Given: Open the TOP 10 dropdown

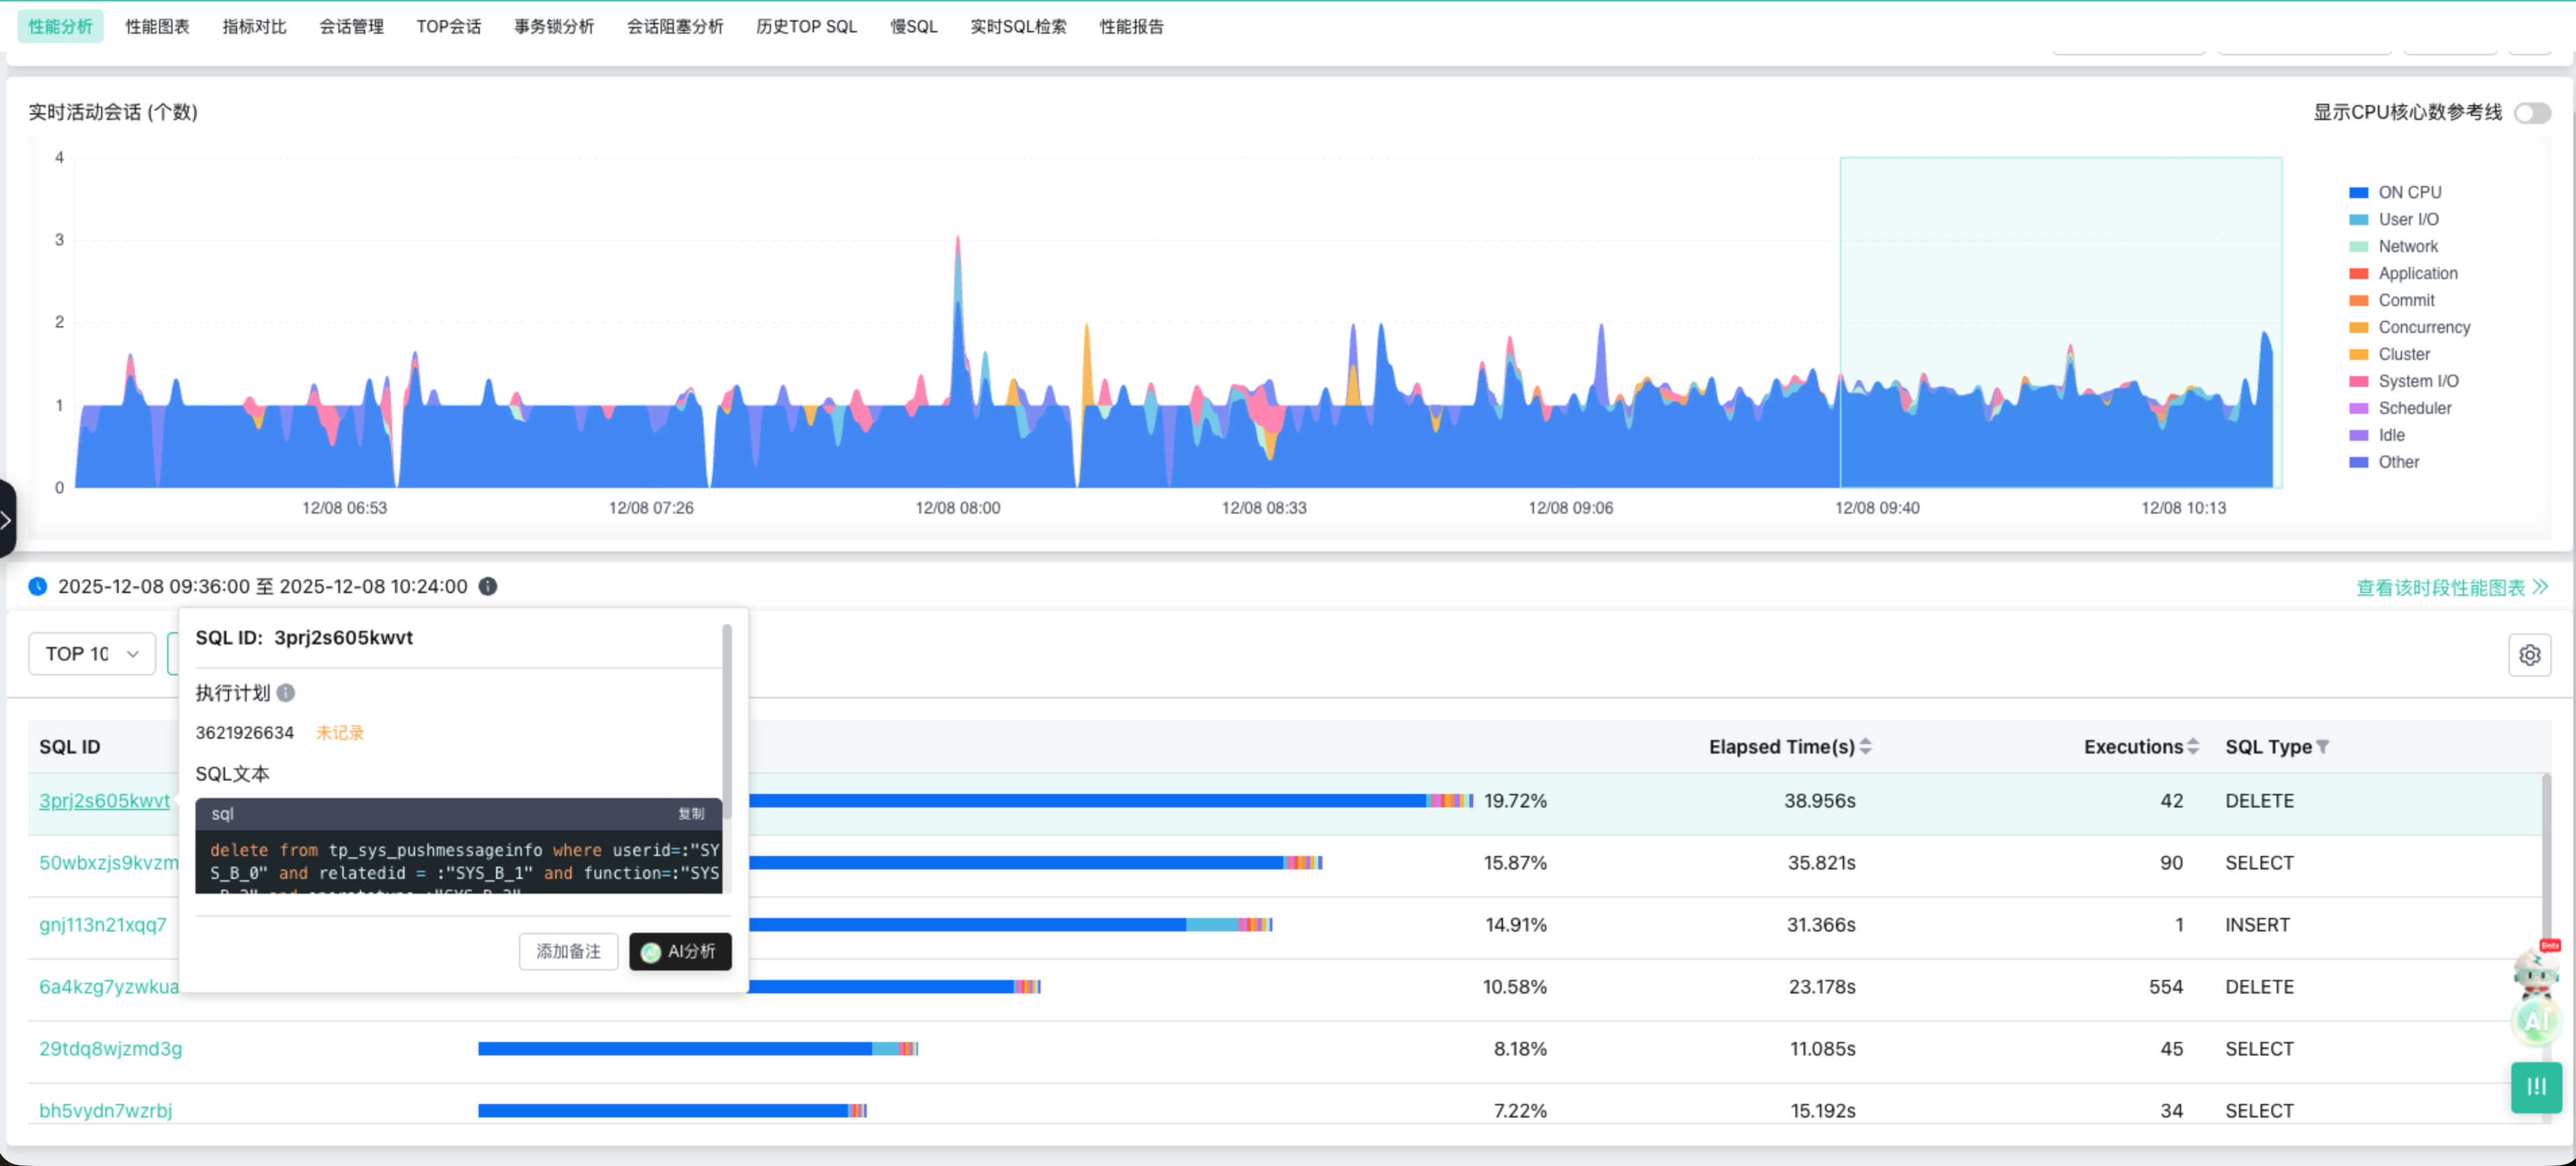Looking at the screenshot, I should 92,654.
